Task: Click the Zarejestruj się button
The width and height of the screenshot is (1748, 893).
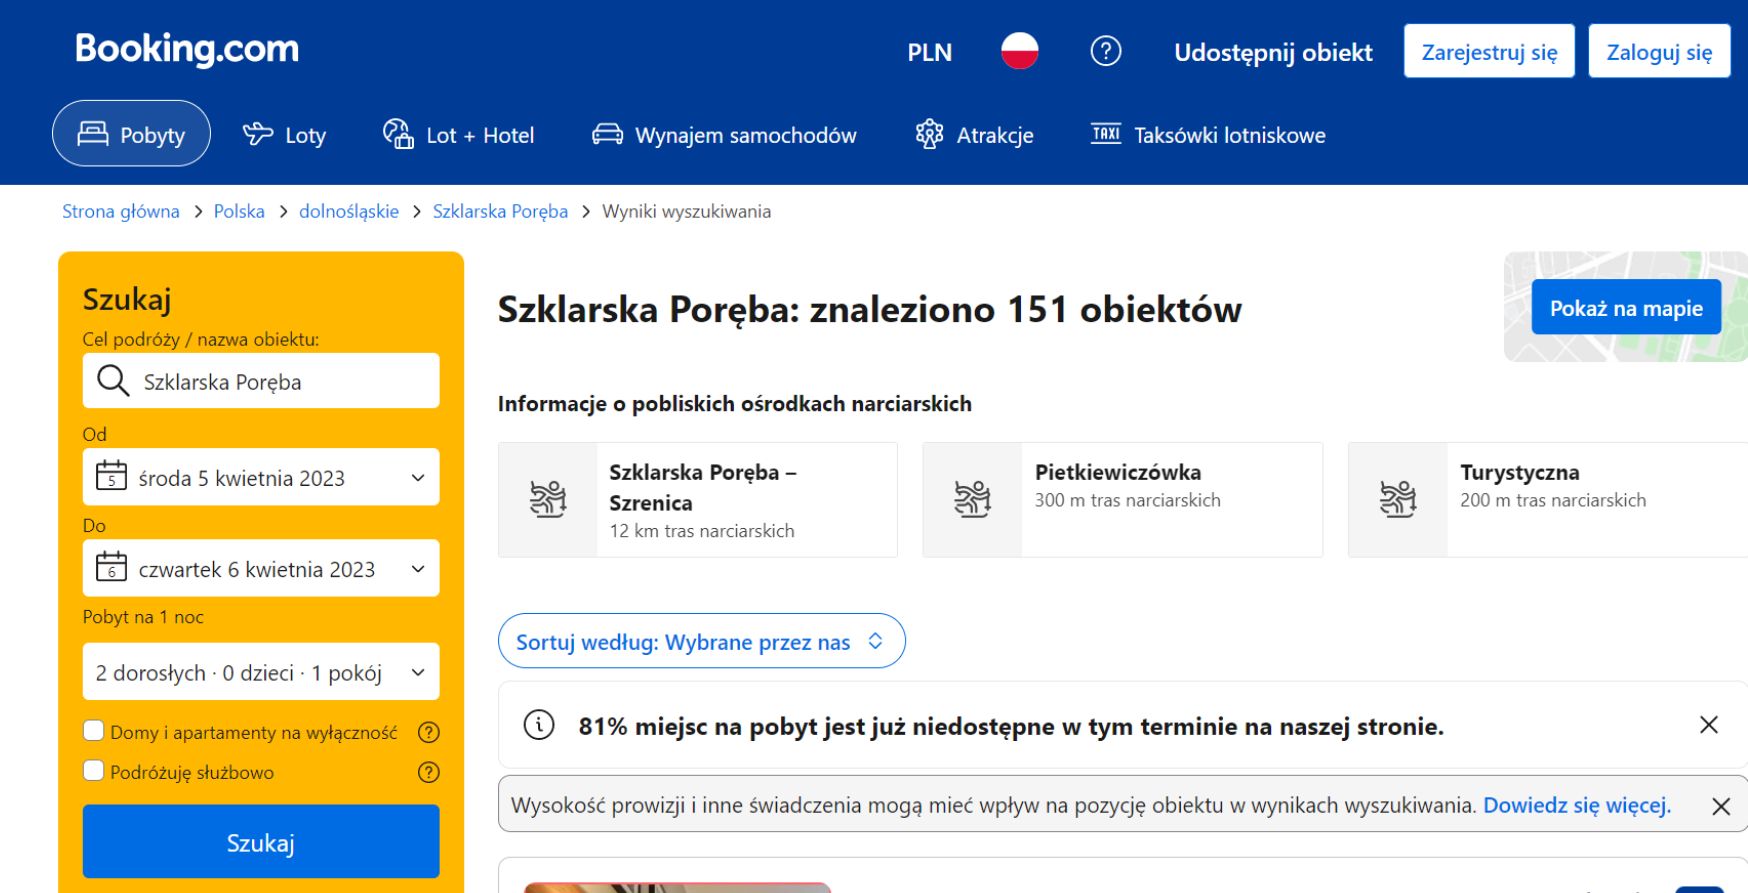Action: click(1489, 51)
